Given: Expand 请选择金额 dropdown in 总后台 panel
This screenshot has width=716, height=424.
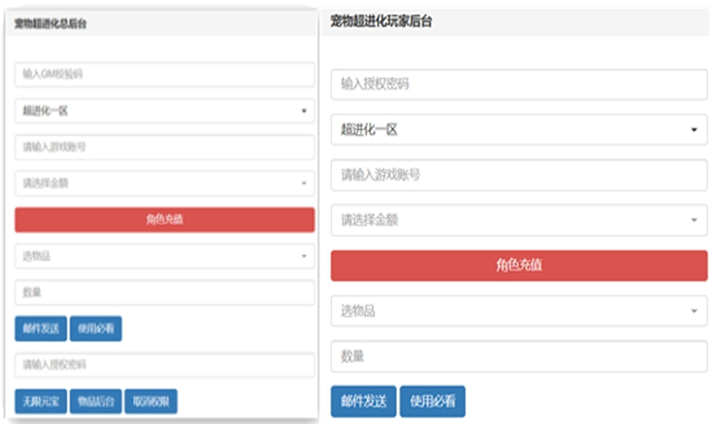Looking at the screenshot, I should click(x=164, y=183).
